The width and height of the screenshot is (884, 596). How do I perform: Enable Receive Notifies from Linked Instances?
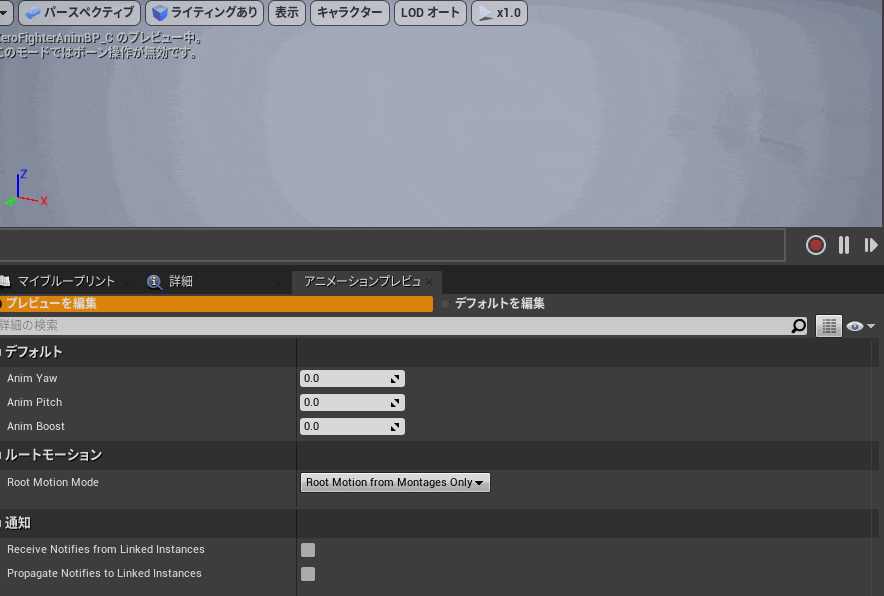307,549
